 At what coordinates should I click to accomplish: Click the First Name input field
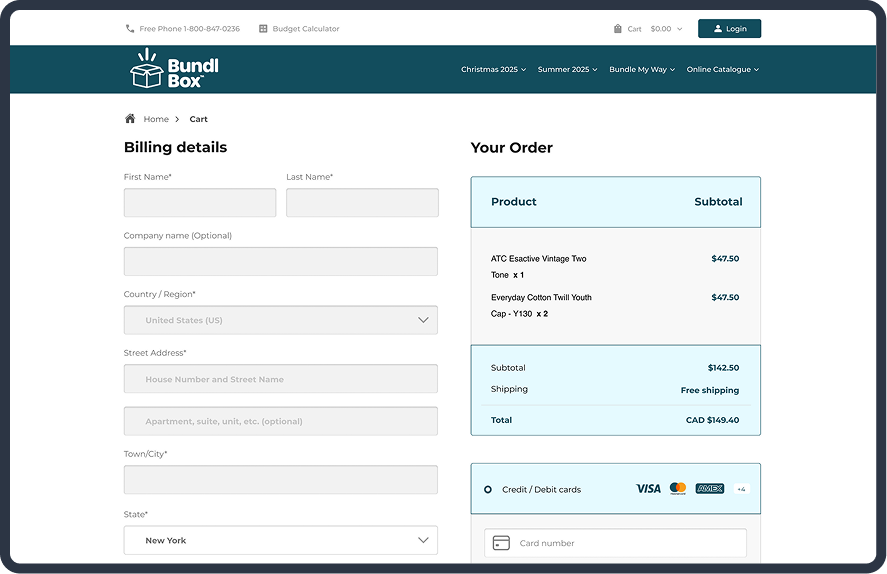coord(200,202)
